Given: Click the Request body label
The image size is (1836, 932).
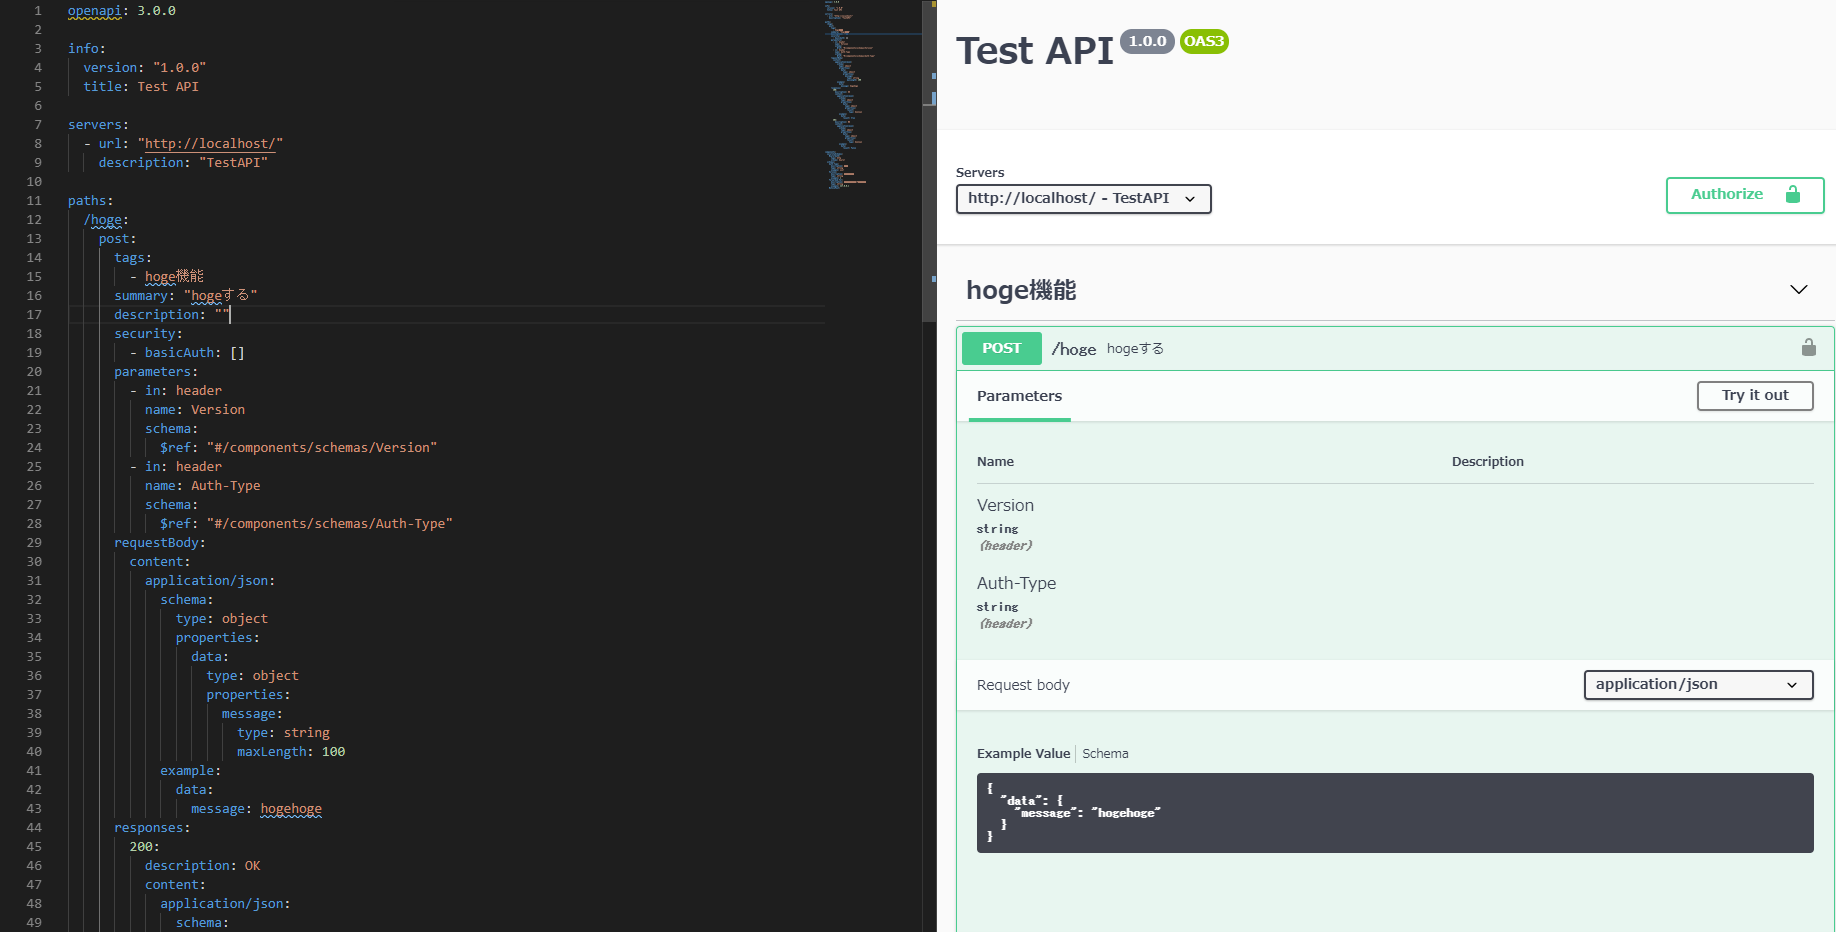Looking at the screenshot, I should [1023, 685].
